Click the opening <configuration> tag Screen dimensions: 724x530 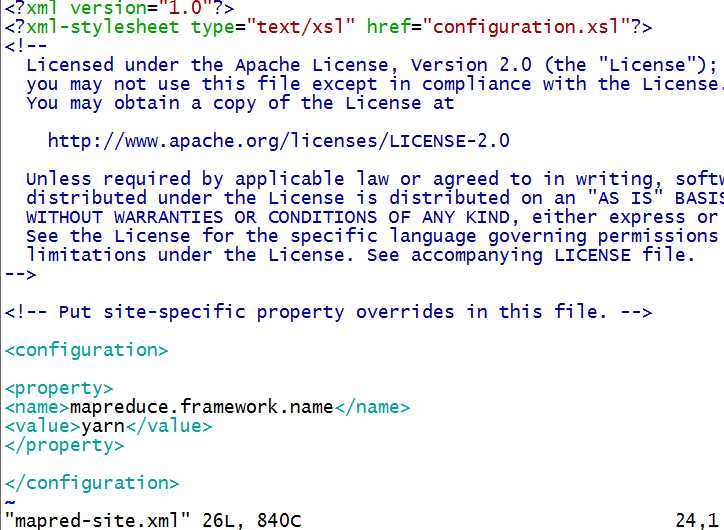pyautogui.click(x=86, y=350)
